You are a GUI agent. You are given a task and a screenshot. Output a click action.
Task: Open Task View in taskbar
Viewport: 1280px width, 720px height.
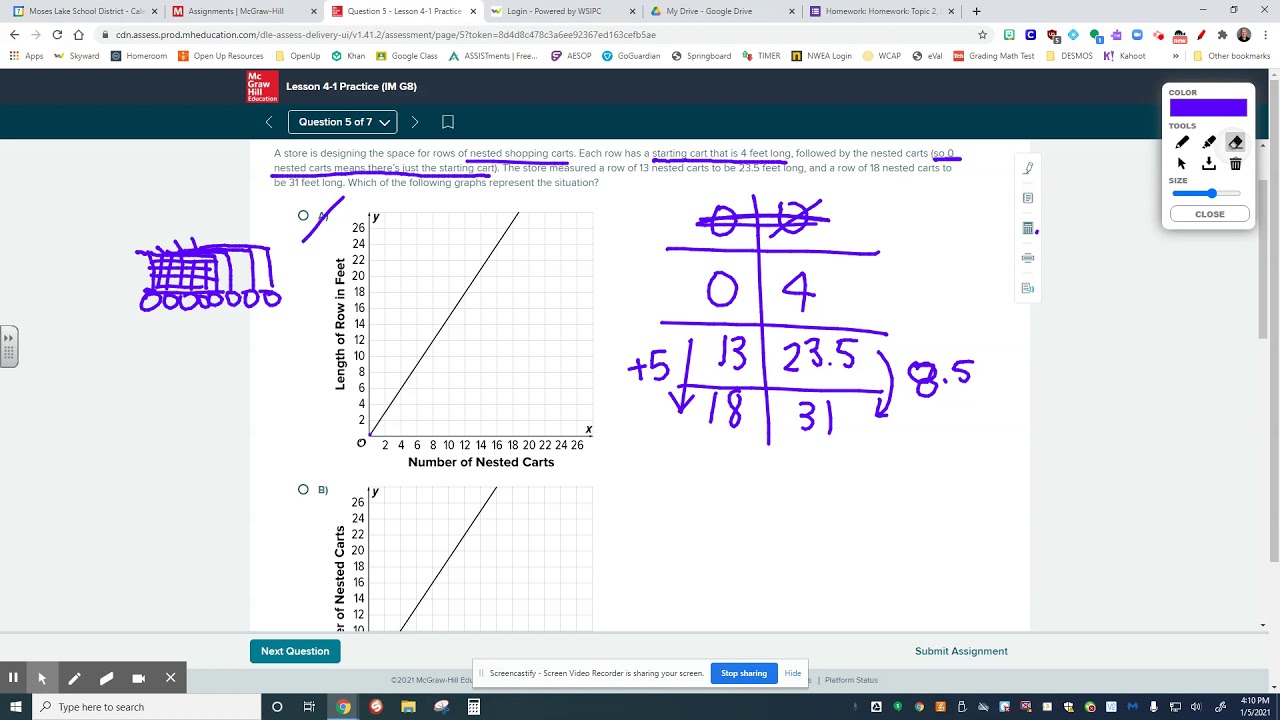pos(309,707)
